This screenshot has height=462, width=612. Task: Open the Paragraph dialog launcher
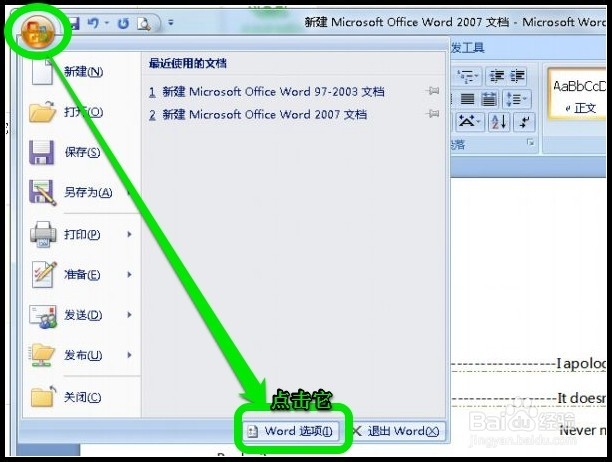point(530,142)
